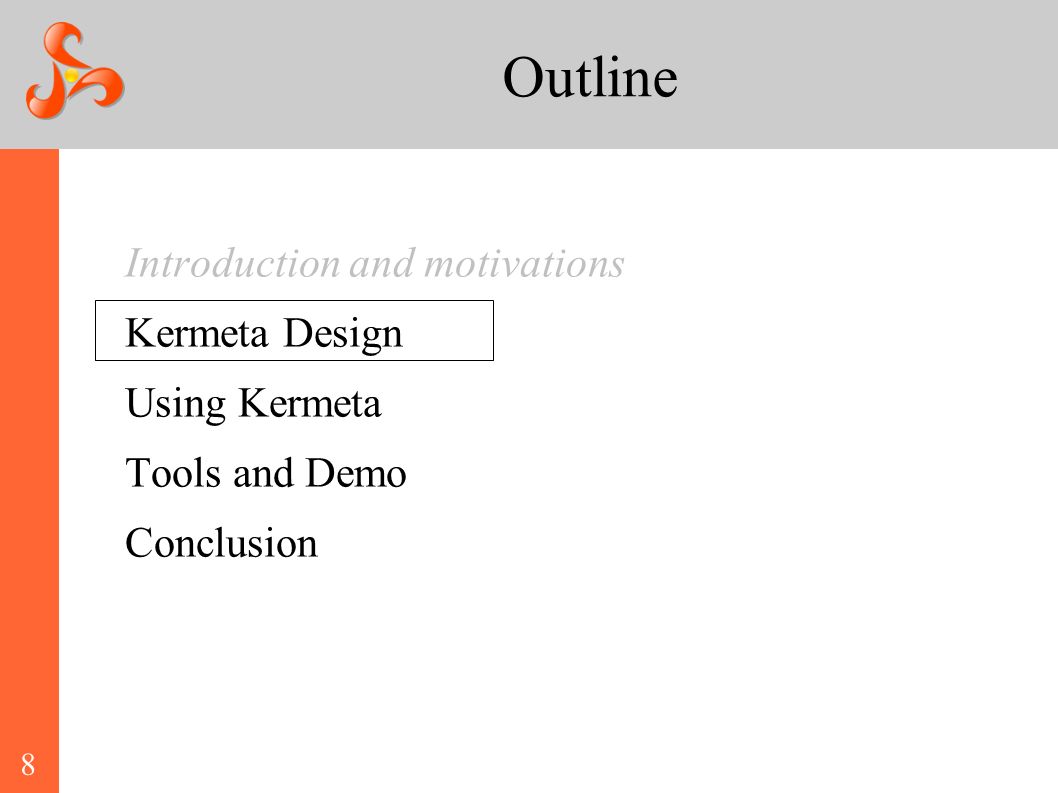Click the slide number 8
The width and height of the screenshot is (1058, 793).
(x=28, y=765)
